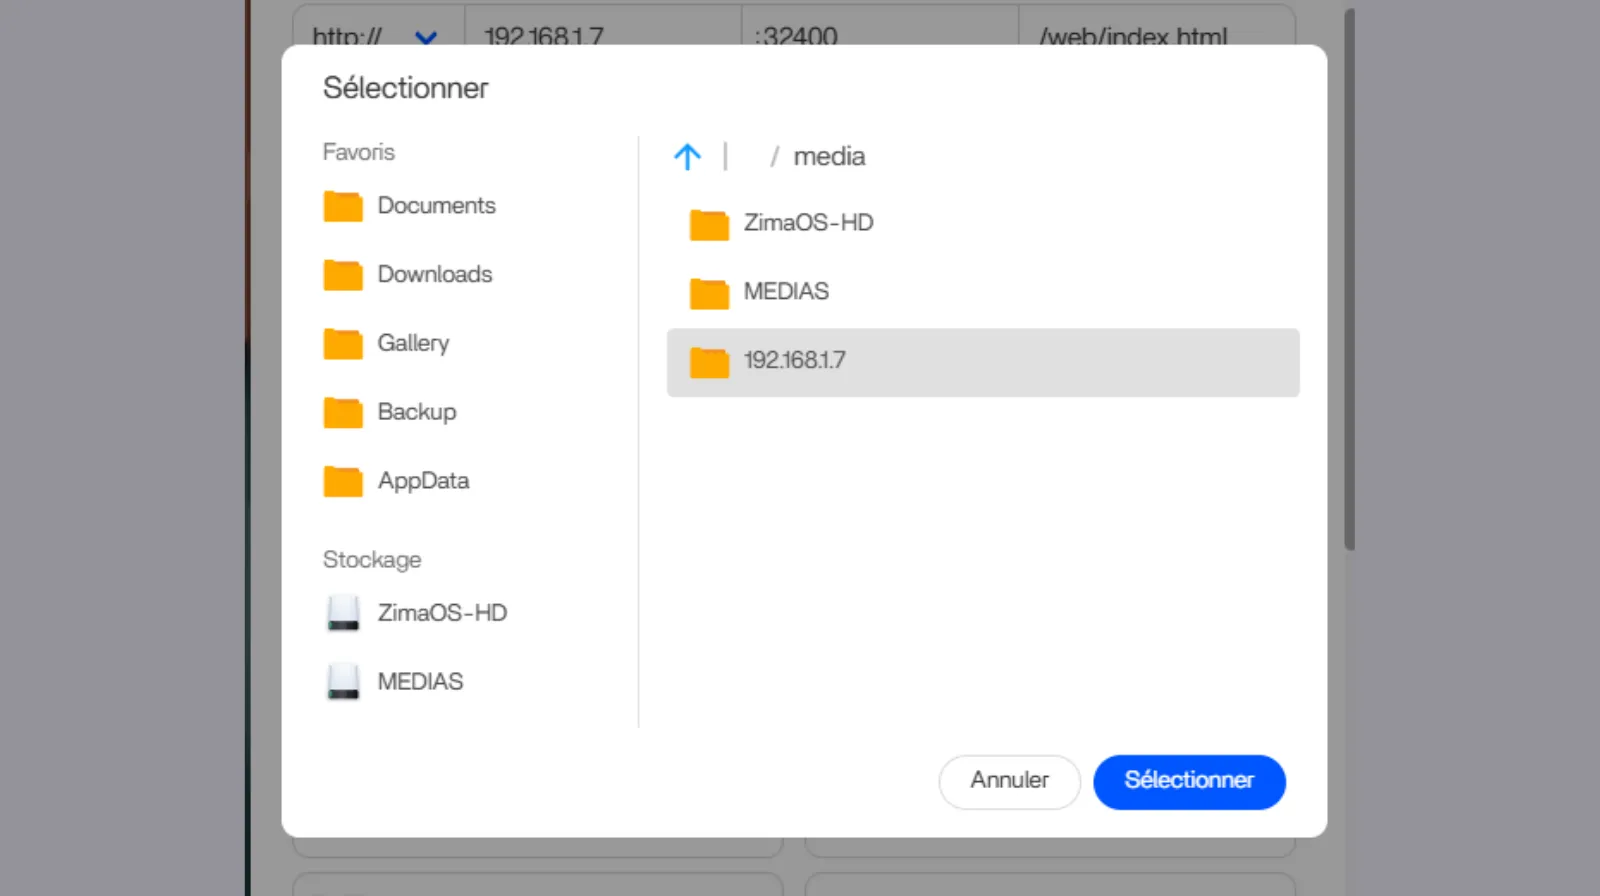Click the root slash in breadcrumb
This screenshot has height=896, width=1600.
(774, 157)
